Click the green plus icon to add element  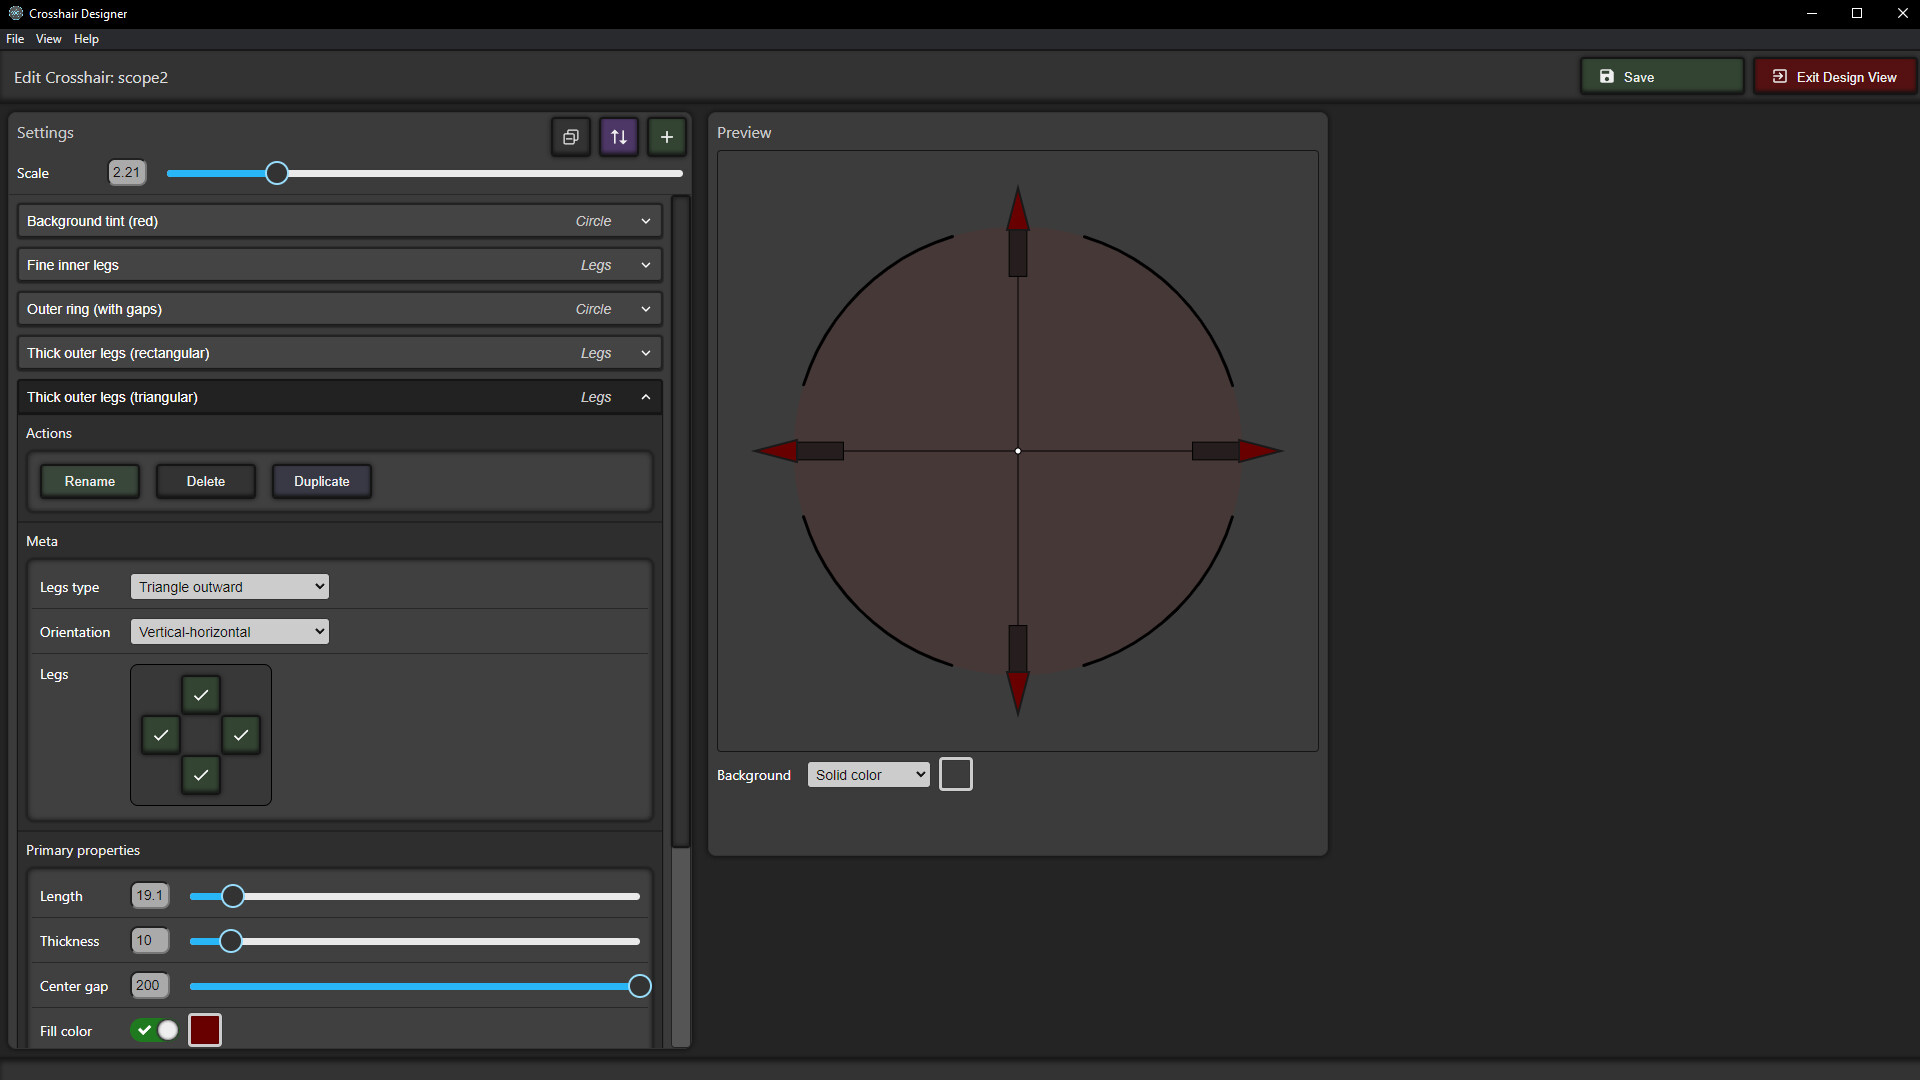666,137
